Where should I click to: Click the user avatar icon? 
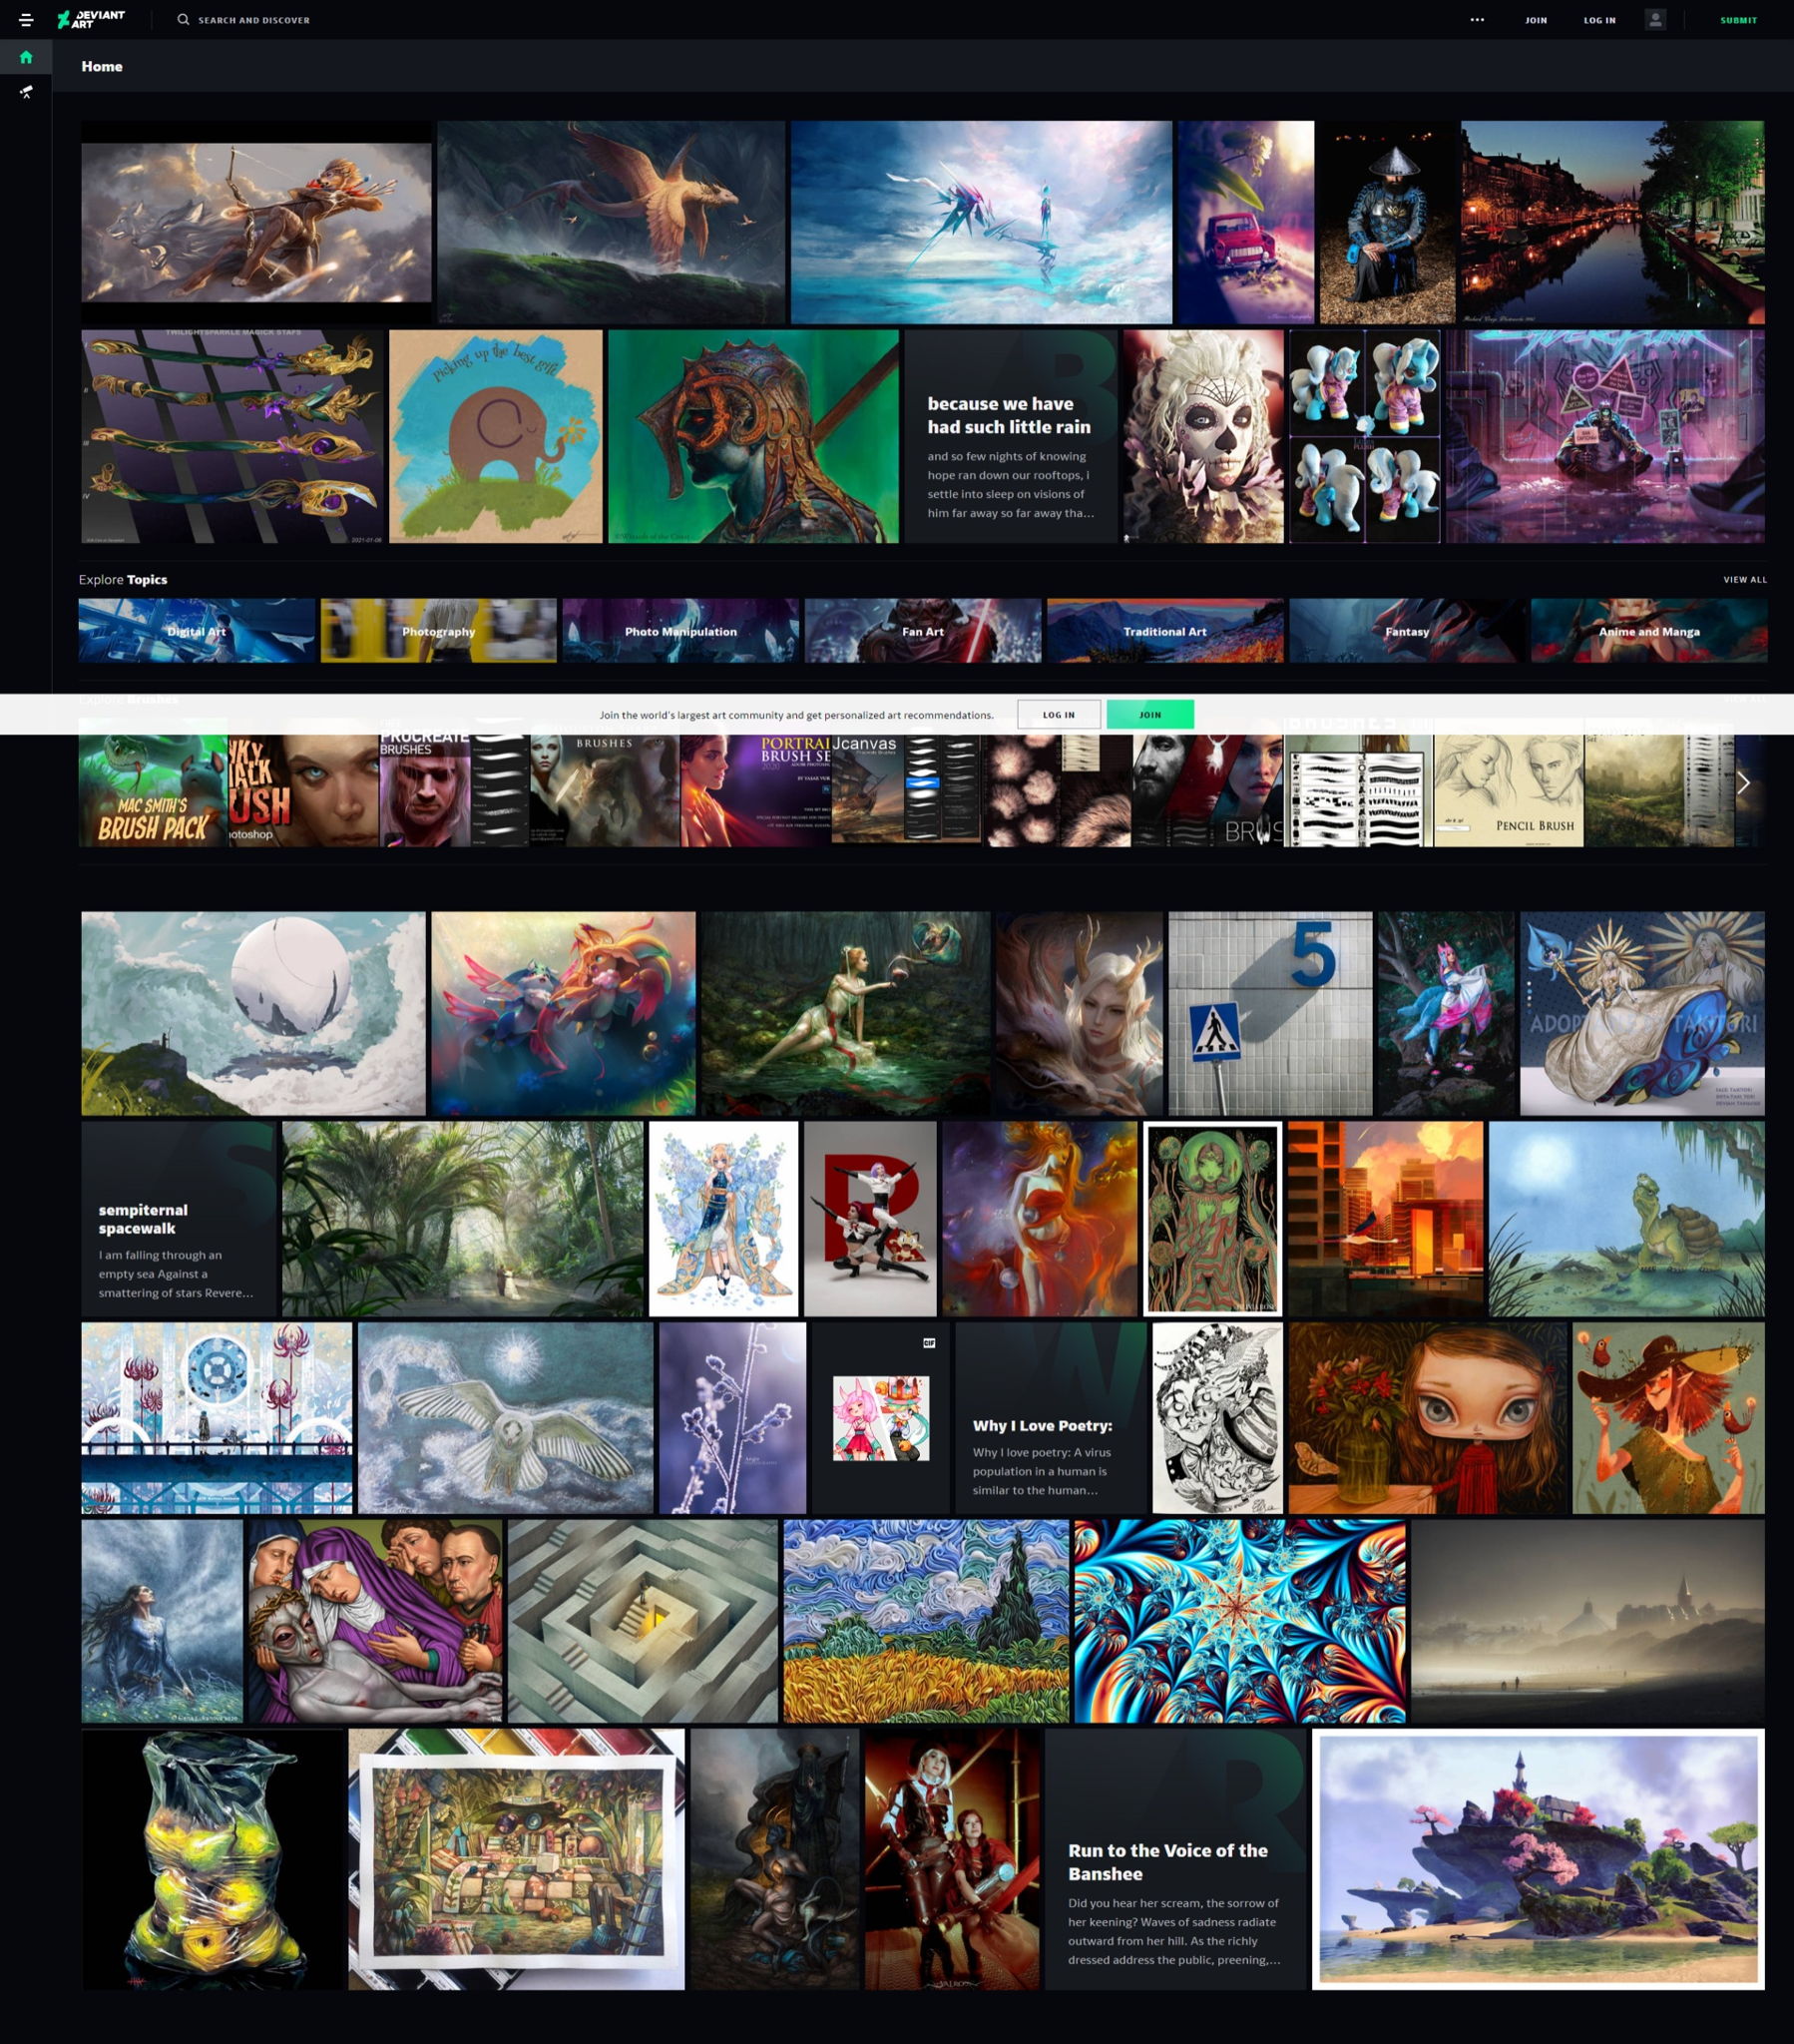coord(1655,20)
